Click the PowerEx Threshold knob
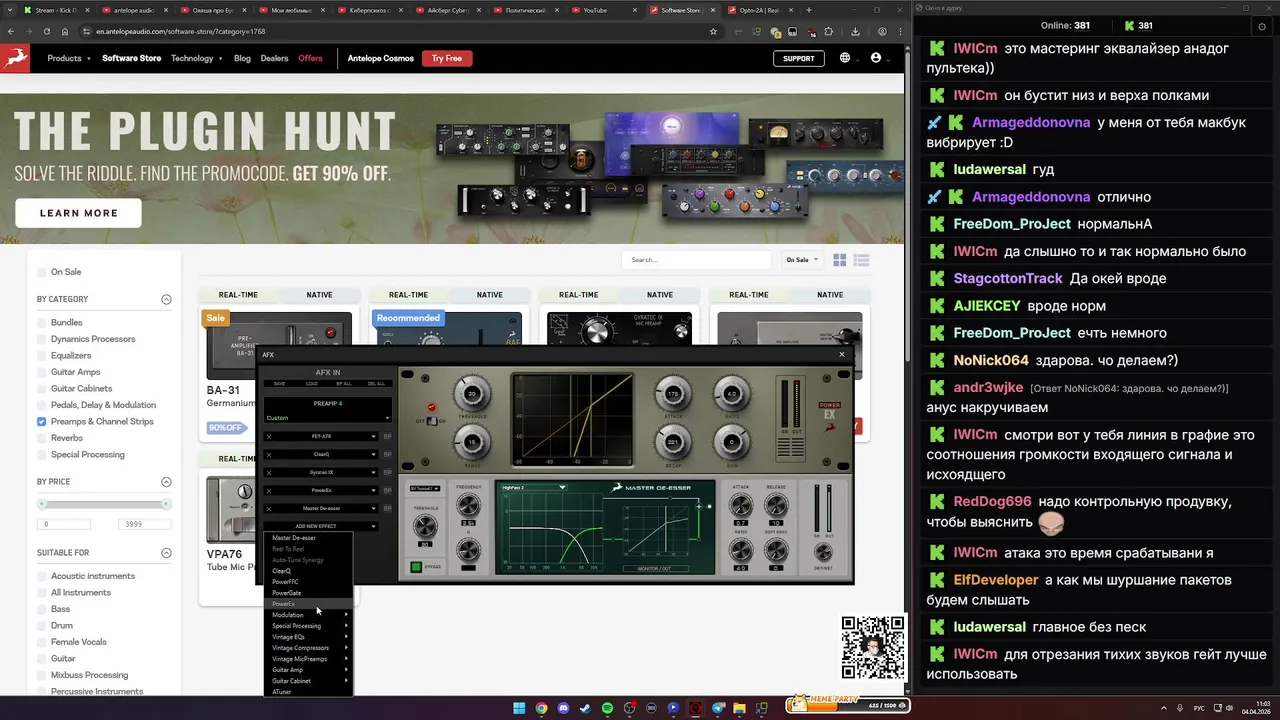This screenshot has height=720, width=1280. click(471, 393)
